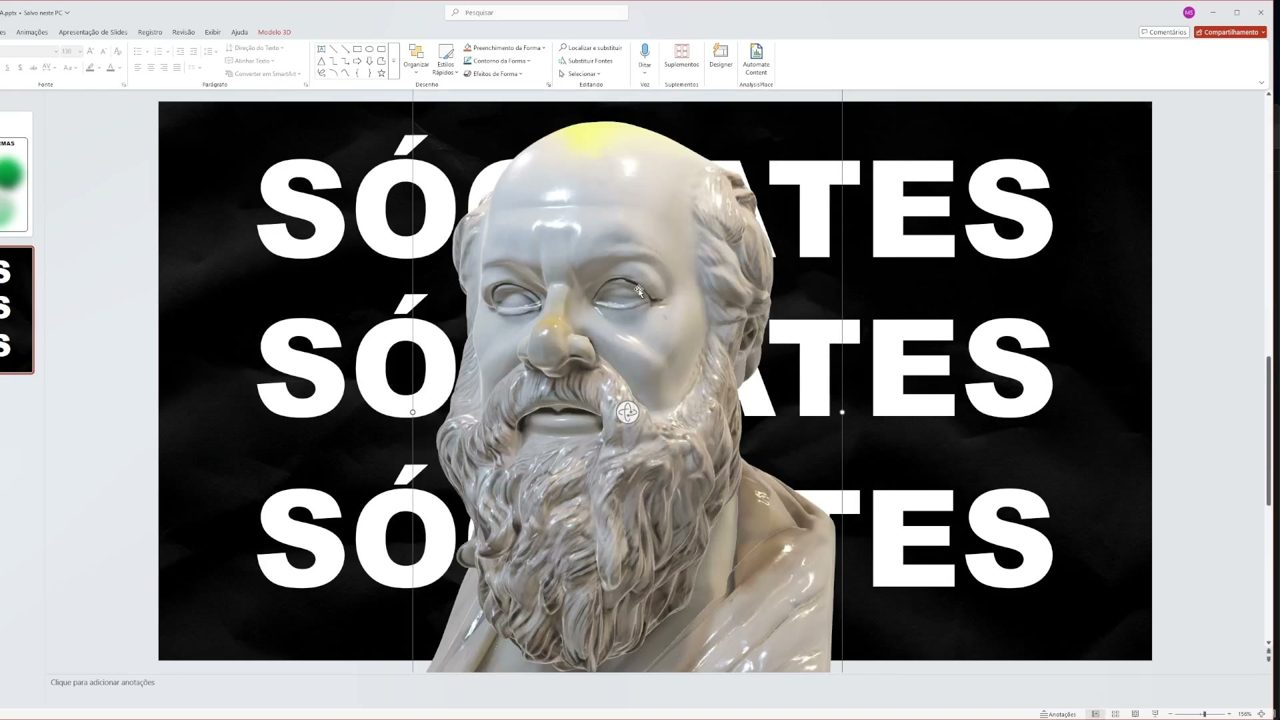This screenshot has width=1280, height=720.
Task: Collapse the ribbon with the chevron
Action: [x=1262, y=83]
